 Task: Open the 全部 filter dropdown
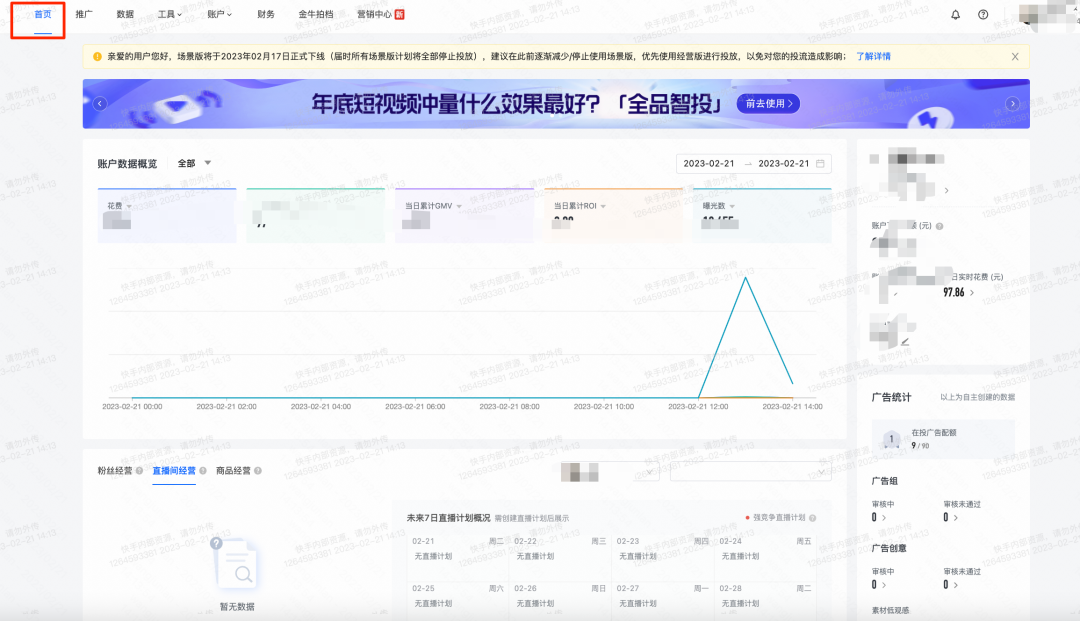coord(194,164)
